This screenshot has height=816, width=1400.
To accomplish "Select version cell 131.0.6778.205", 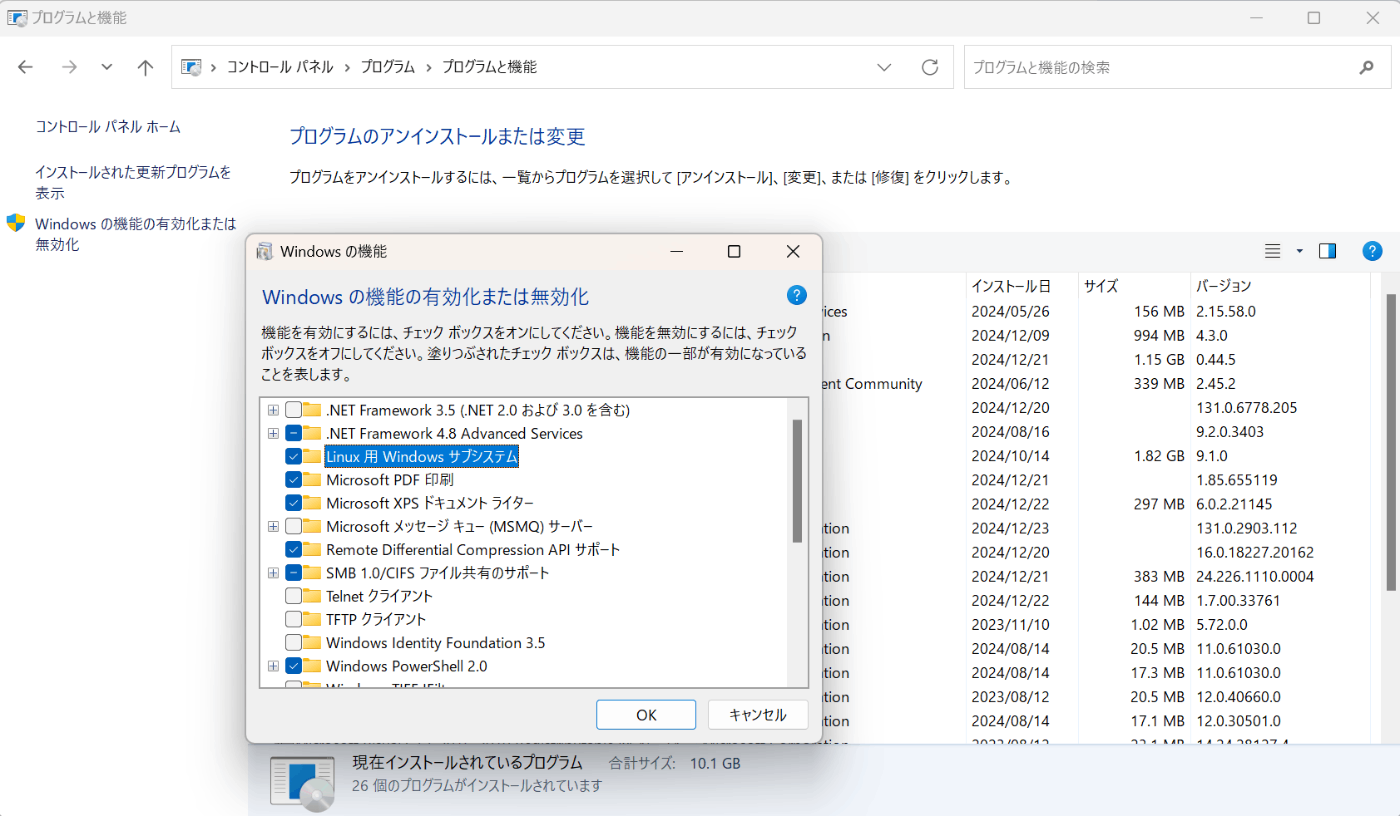I will coord(1245,408).
